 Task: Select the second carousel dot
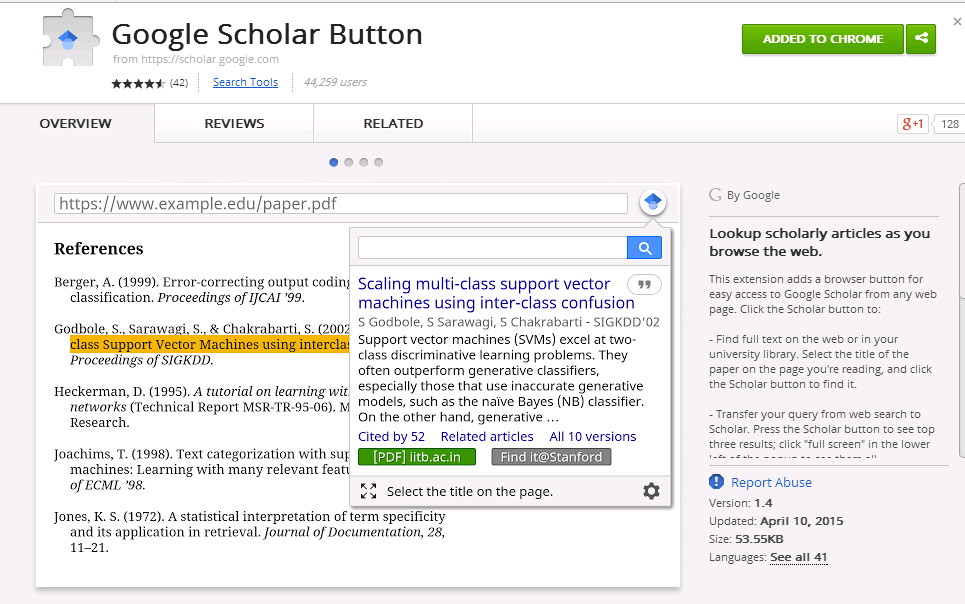point(349,162)
